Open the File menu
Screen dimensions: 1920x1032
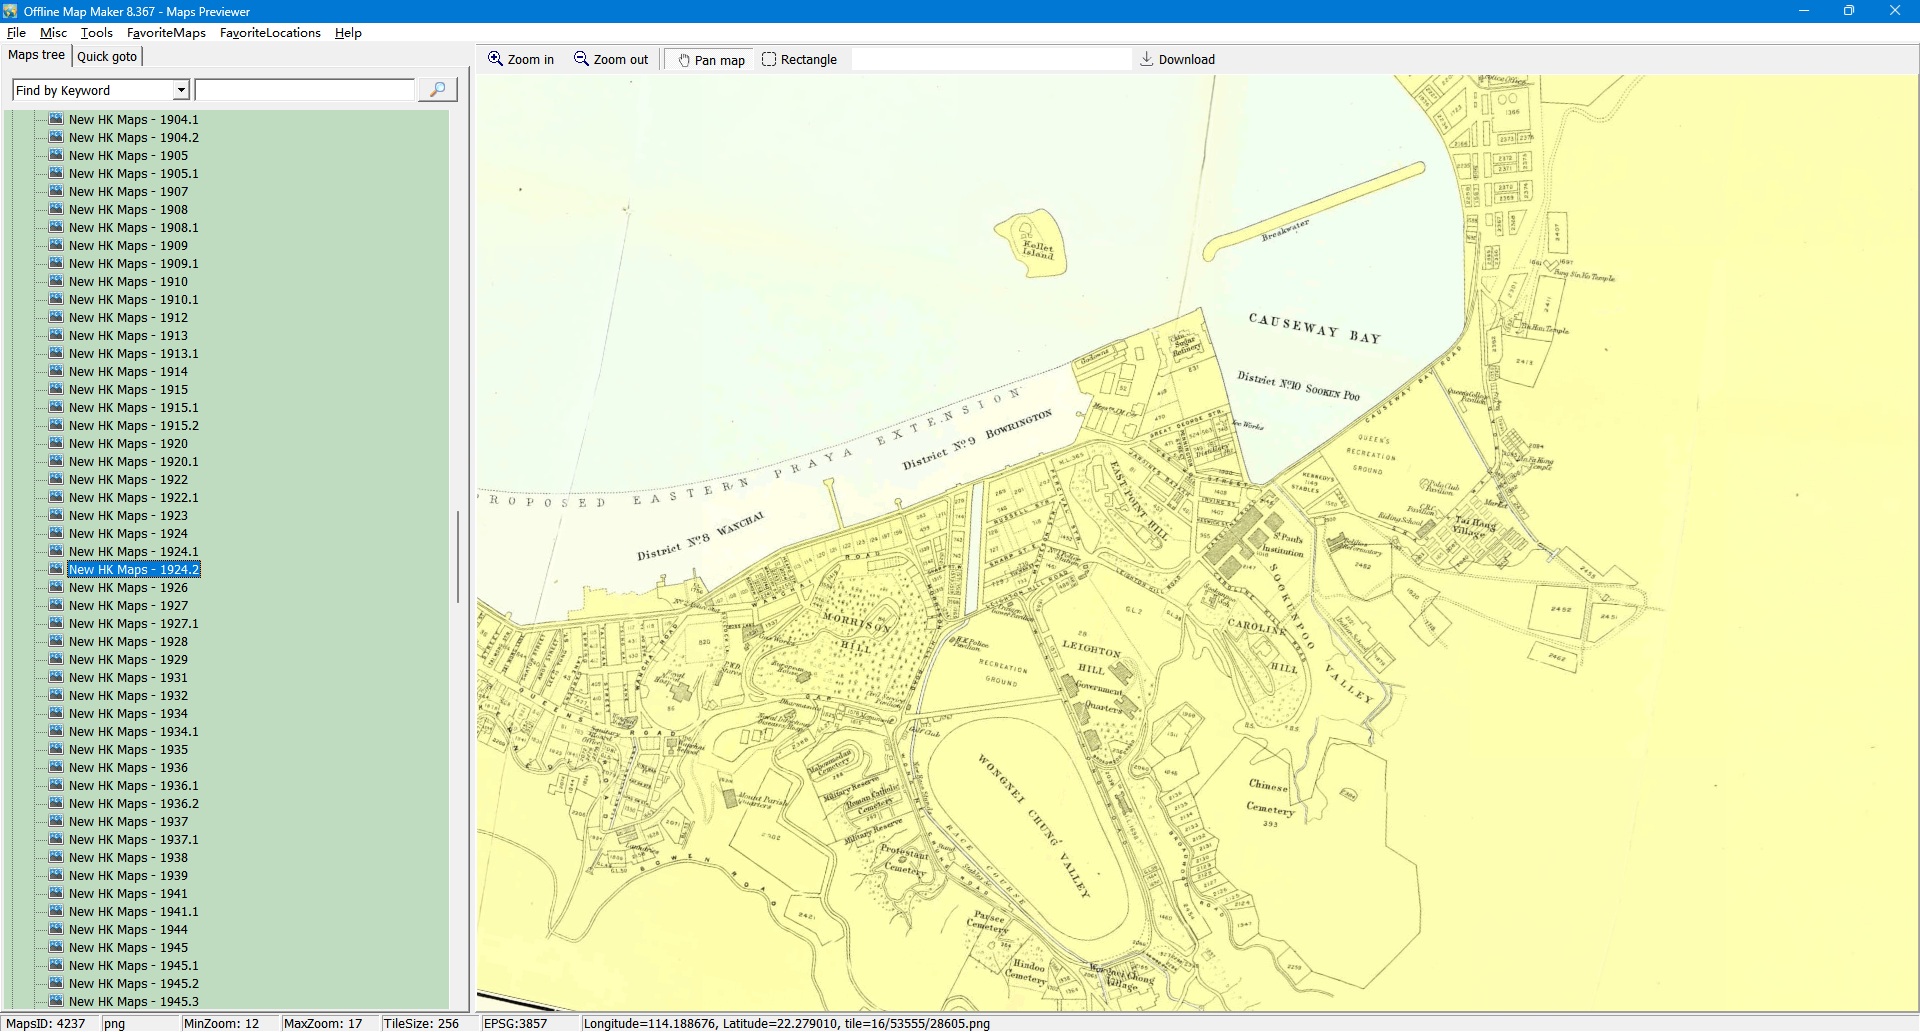pos(16,33)
